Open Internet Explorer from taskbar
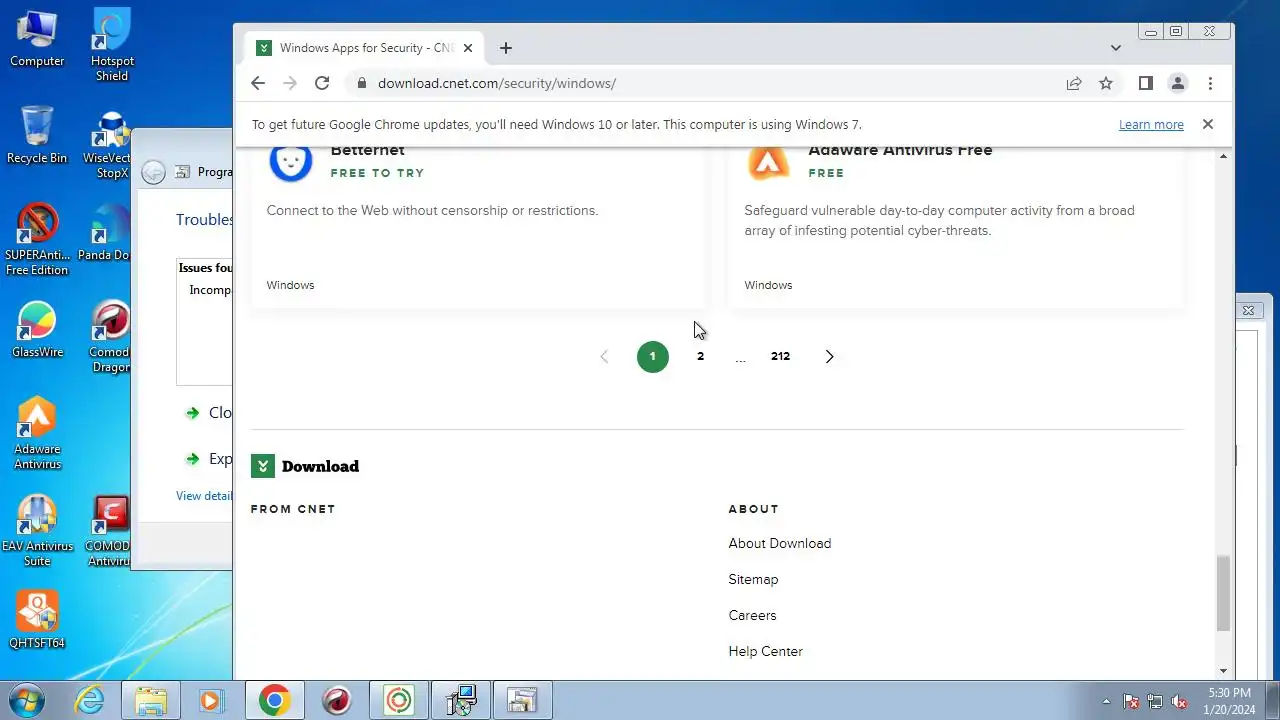The width and height of the screenshot is (1280, 720). (90, 700)
